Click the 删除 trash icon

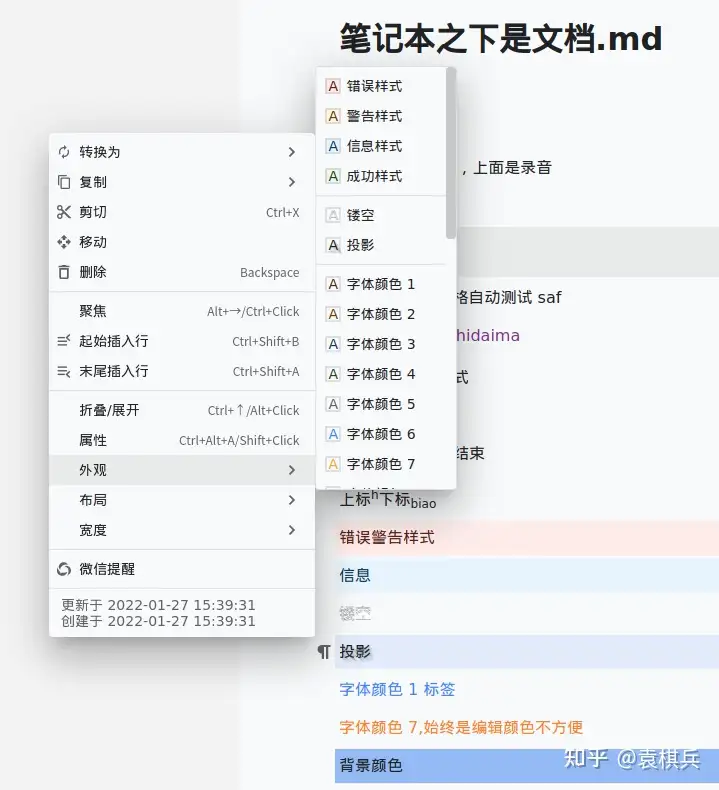(64, 272)
